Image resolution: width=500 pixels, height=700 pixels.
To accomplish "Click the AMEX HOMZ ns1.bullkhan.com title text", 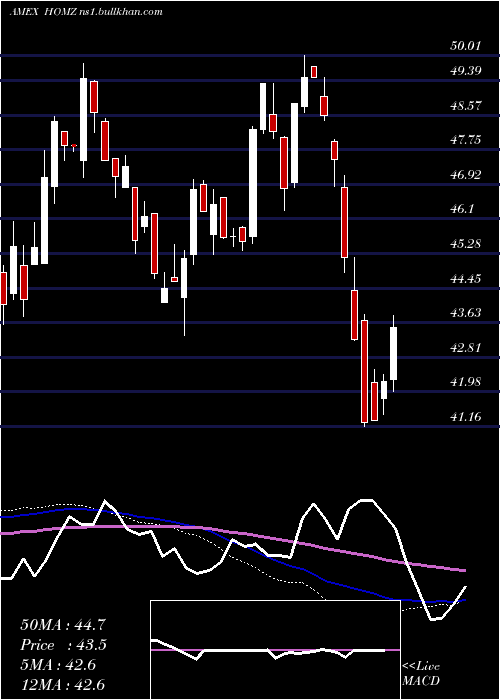I will click(x=86, y=12).
